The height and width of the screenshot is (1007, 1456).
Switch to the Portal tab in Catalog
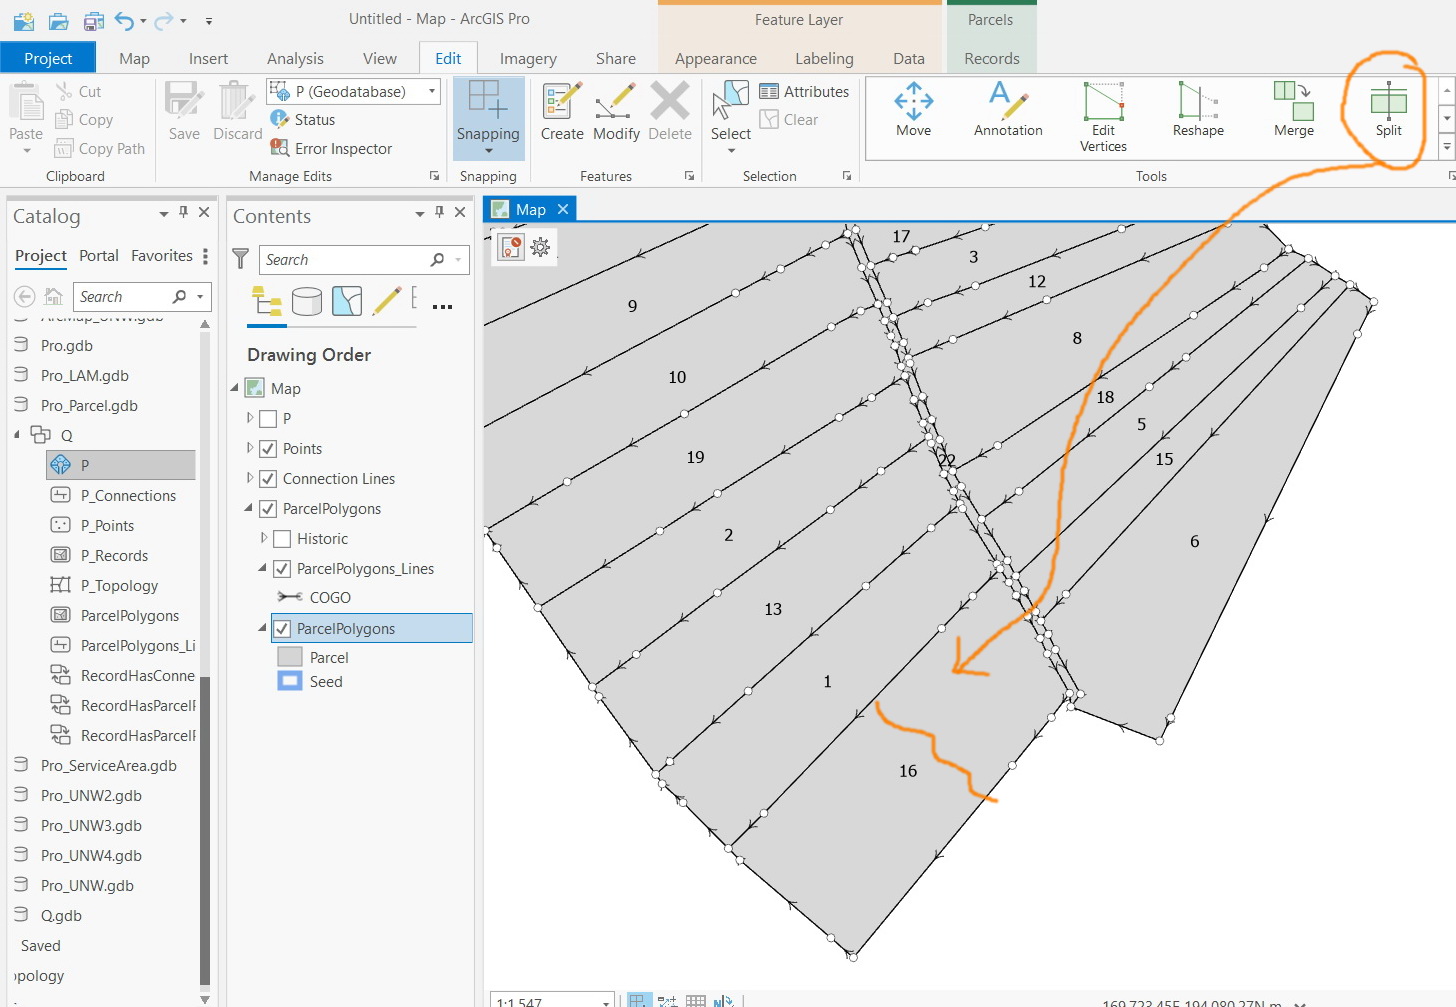tap(99, 256)
